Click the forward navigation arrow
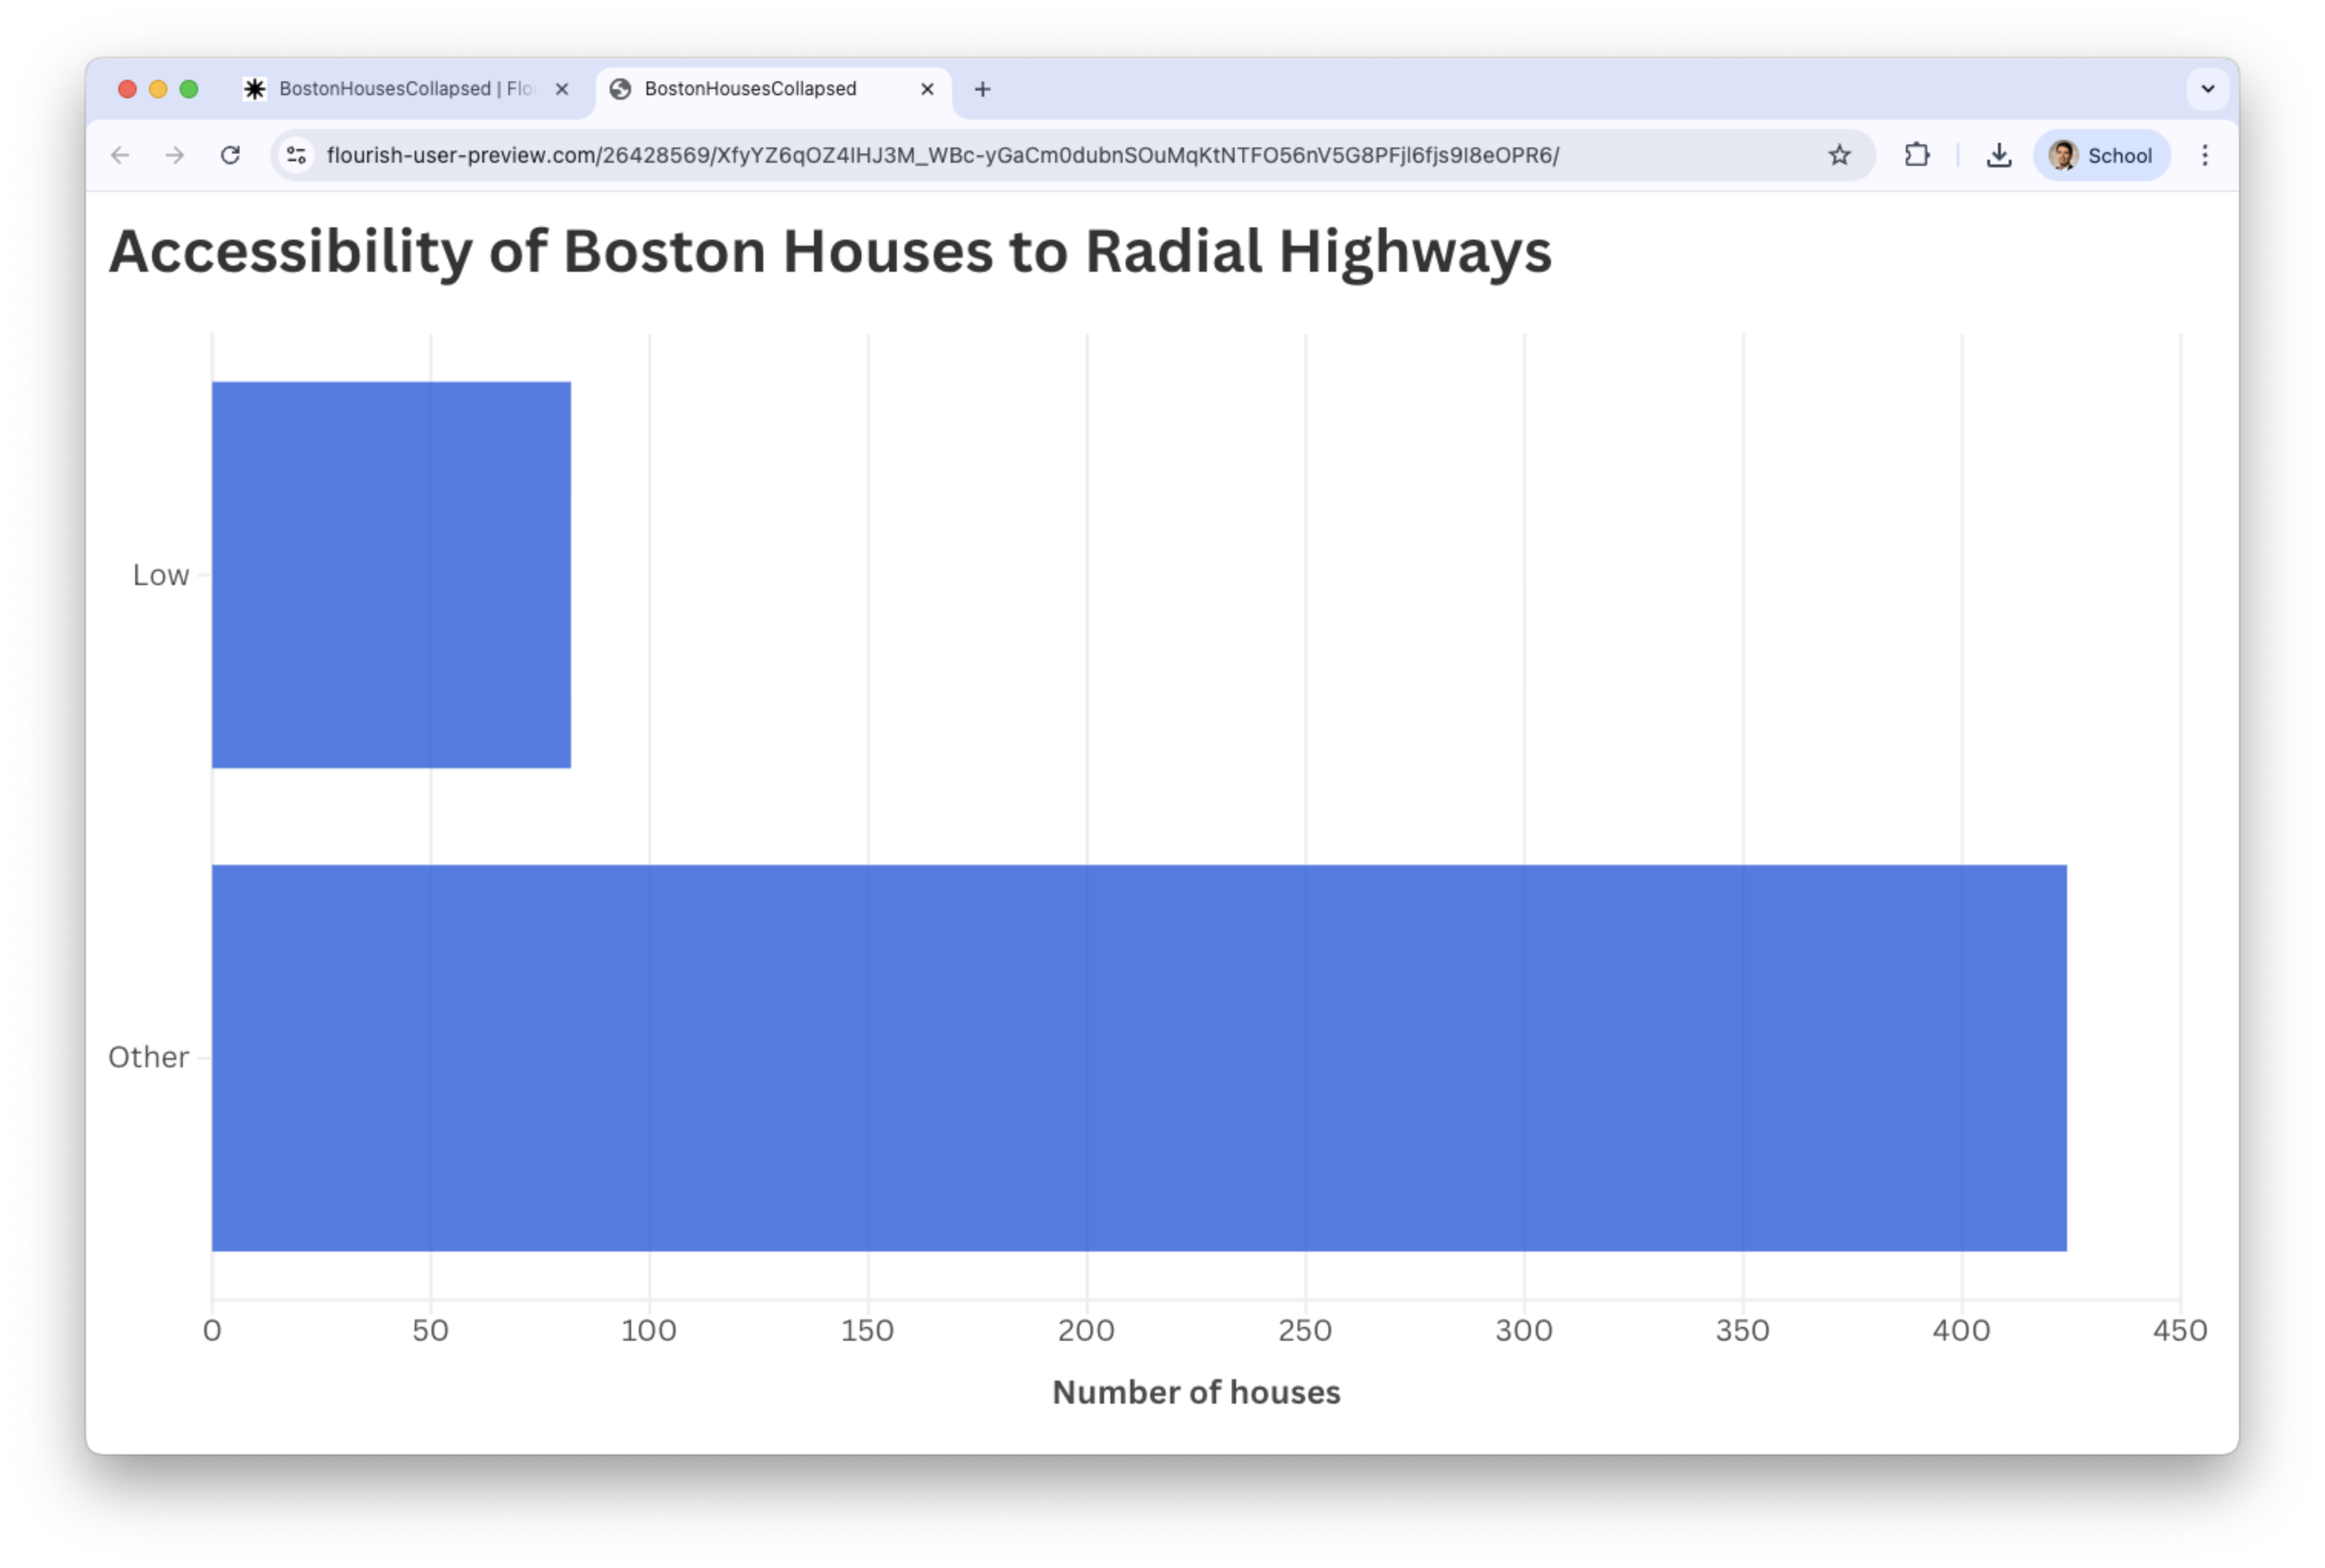 pyautogui.click(x=175, y=155)
